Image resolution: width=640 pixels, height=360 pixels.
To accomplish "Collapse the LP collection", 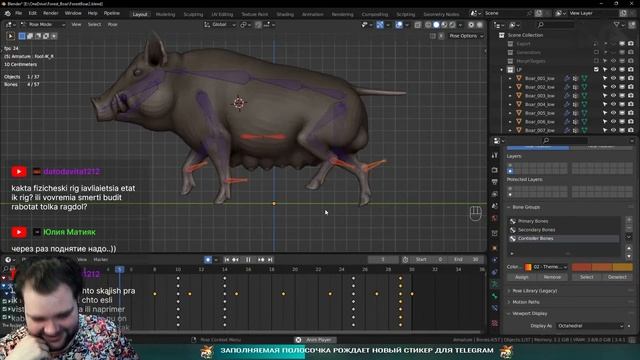I will [502, 70].
